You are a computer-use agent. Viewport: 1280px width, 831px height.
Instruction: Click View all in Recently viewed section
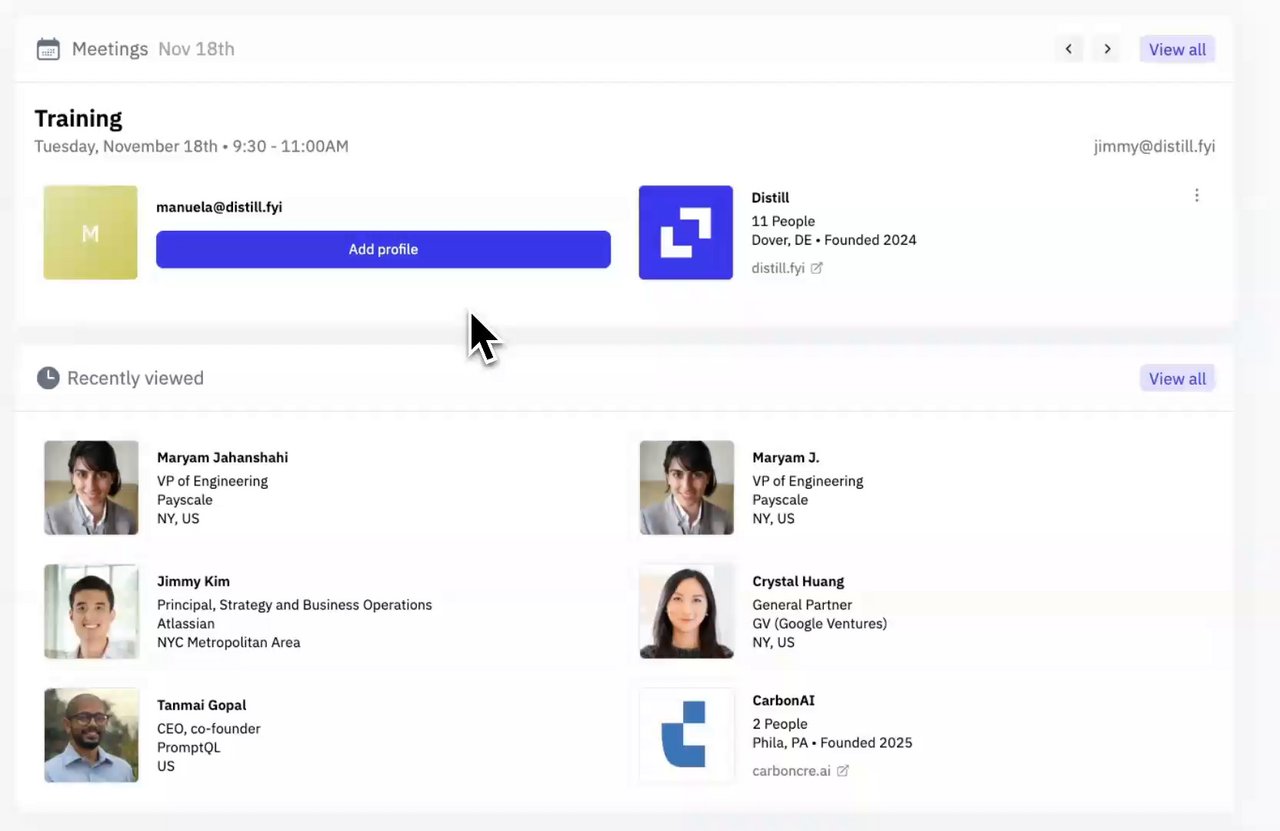pos(1177,378)
